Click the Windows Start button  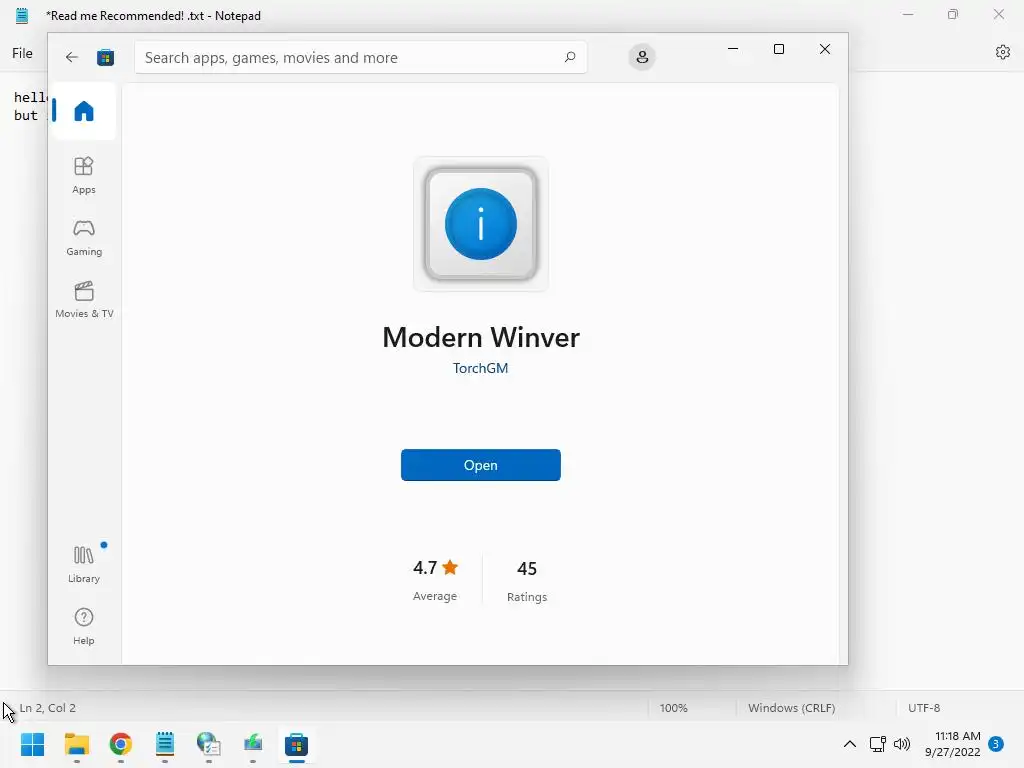(33, 744)
